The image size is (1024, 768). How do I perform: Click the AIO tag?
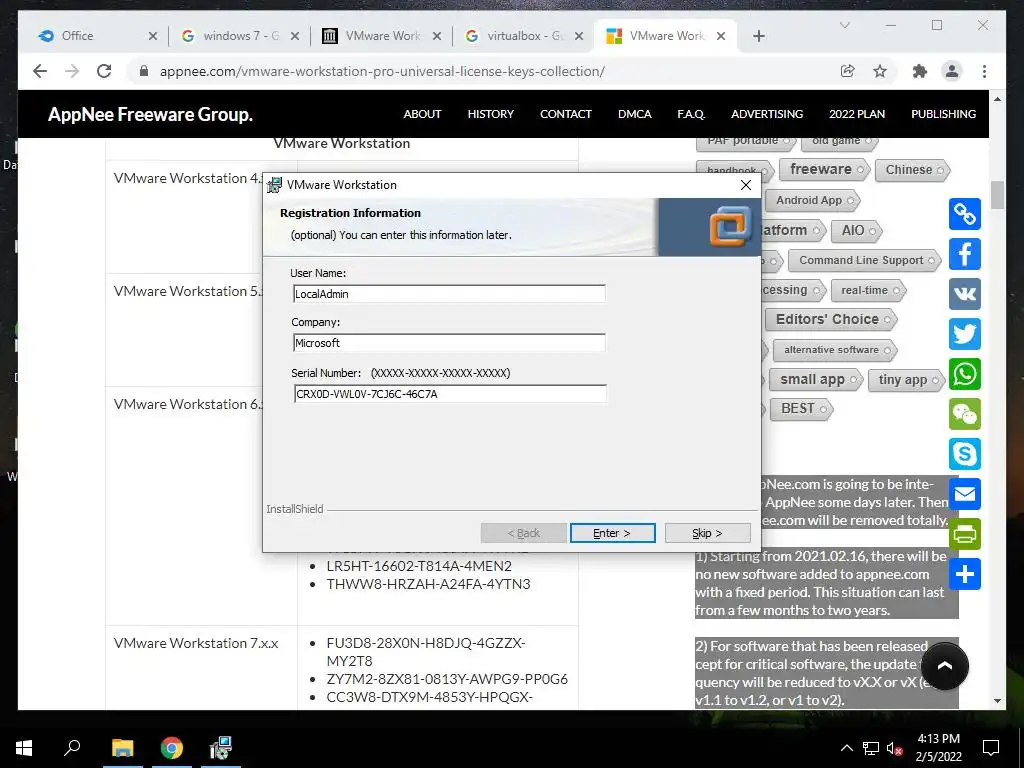[856, 231]
